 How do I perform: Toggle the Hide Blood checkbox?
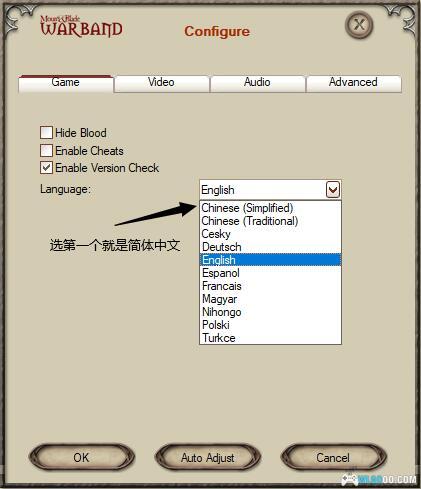[46, 133]
